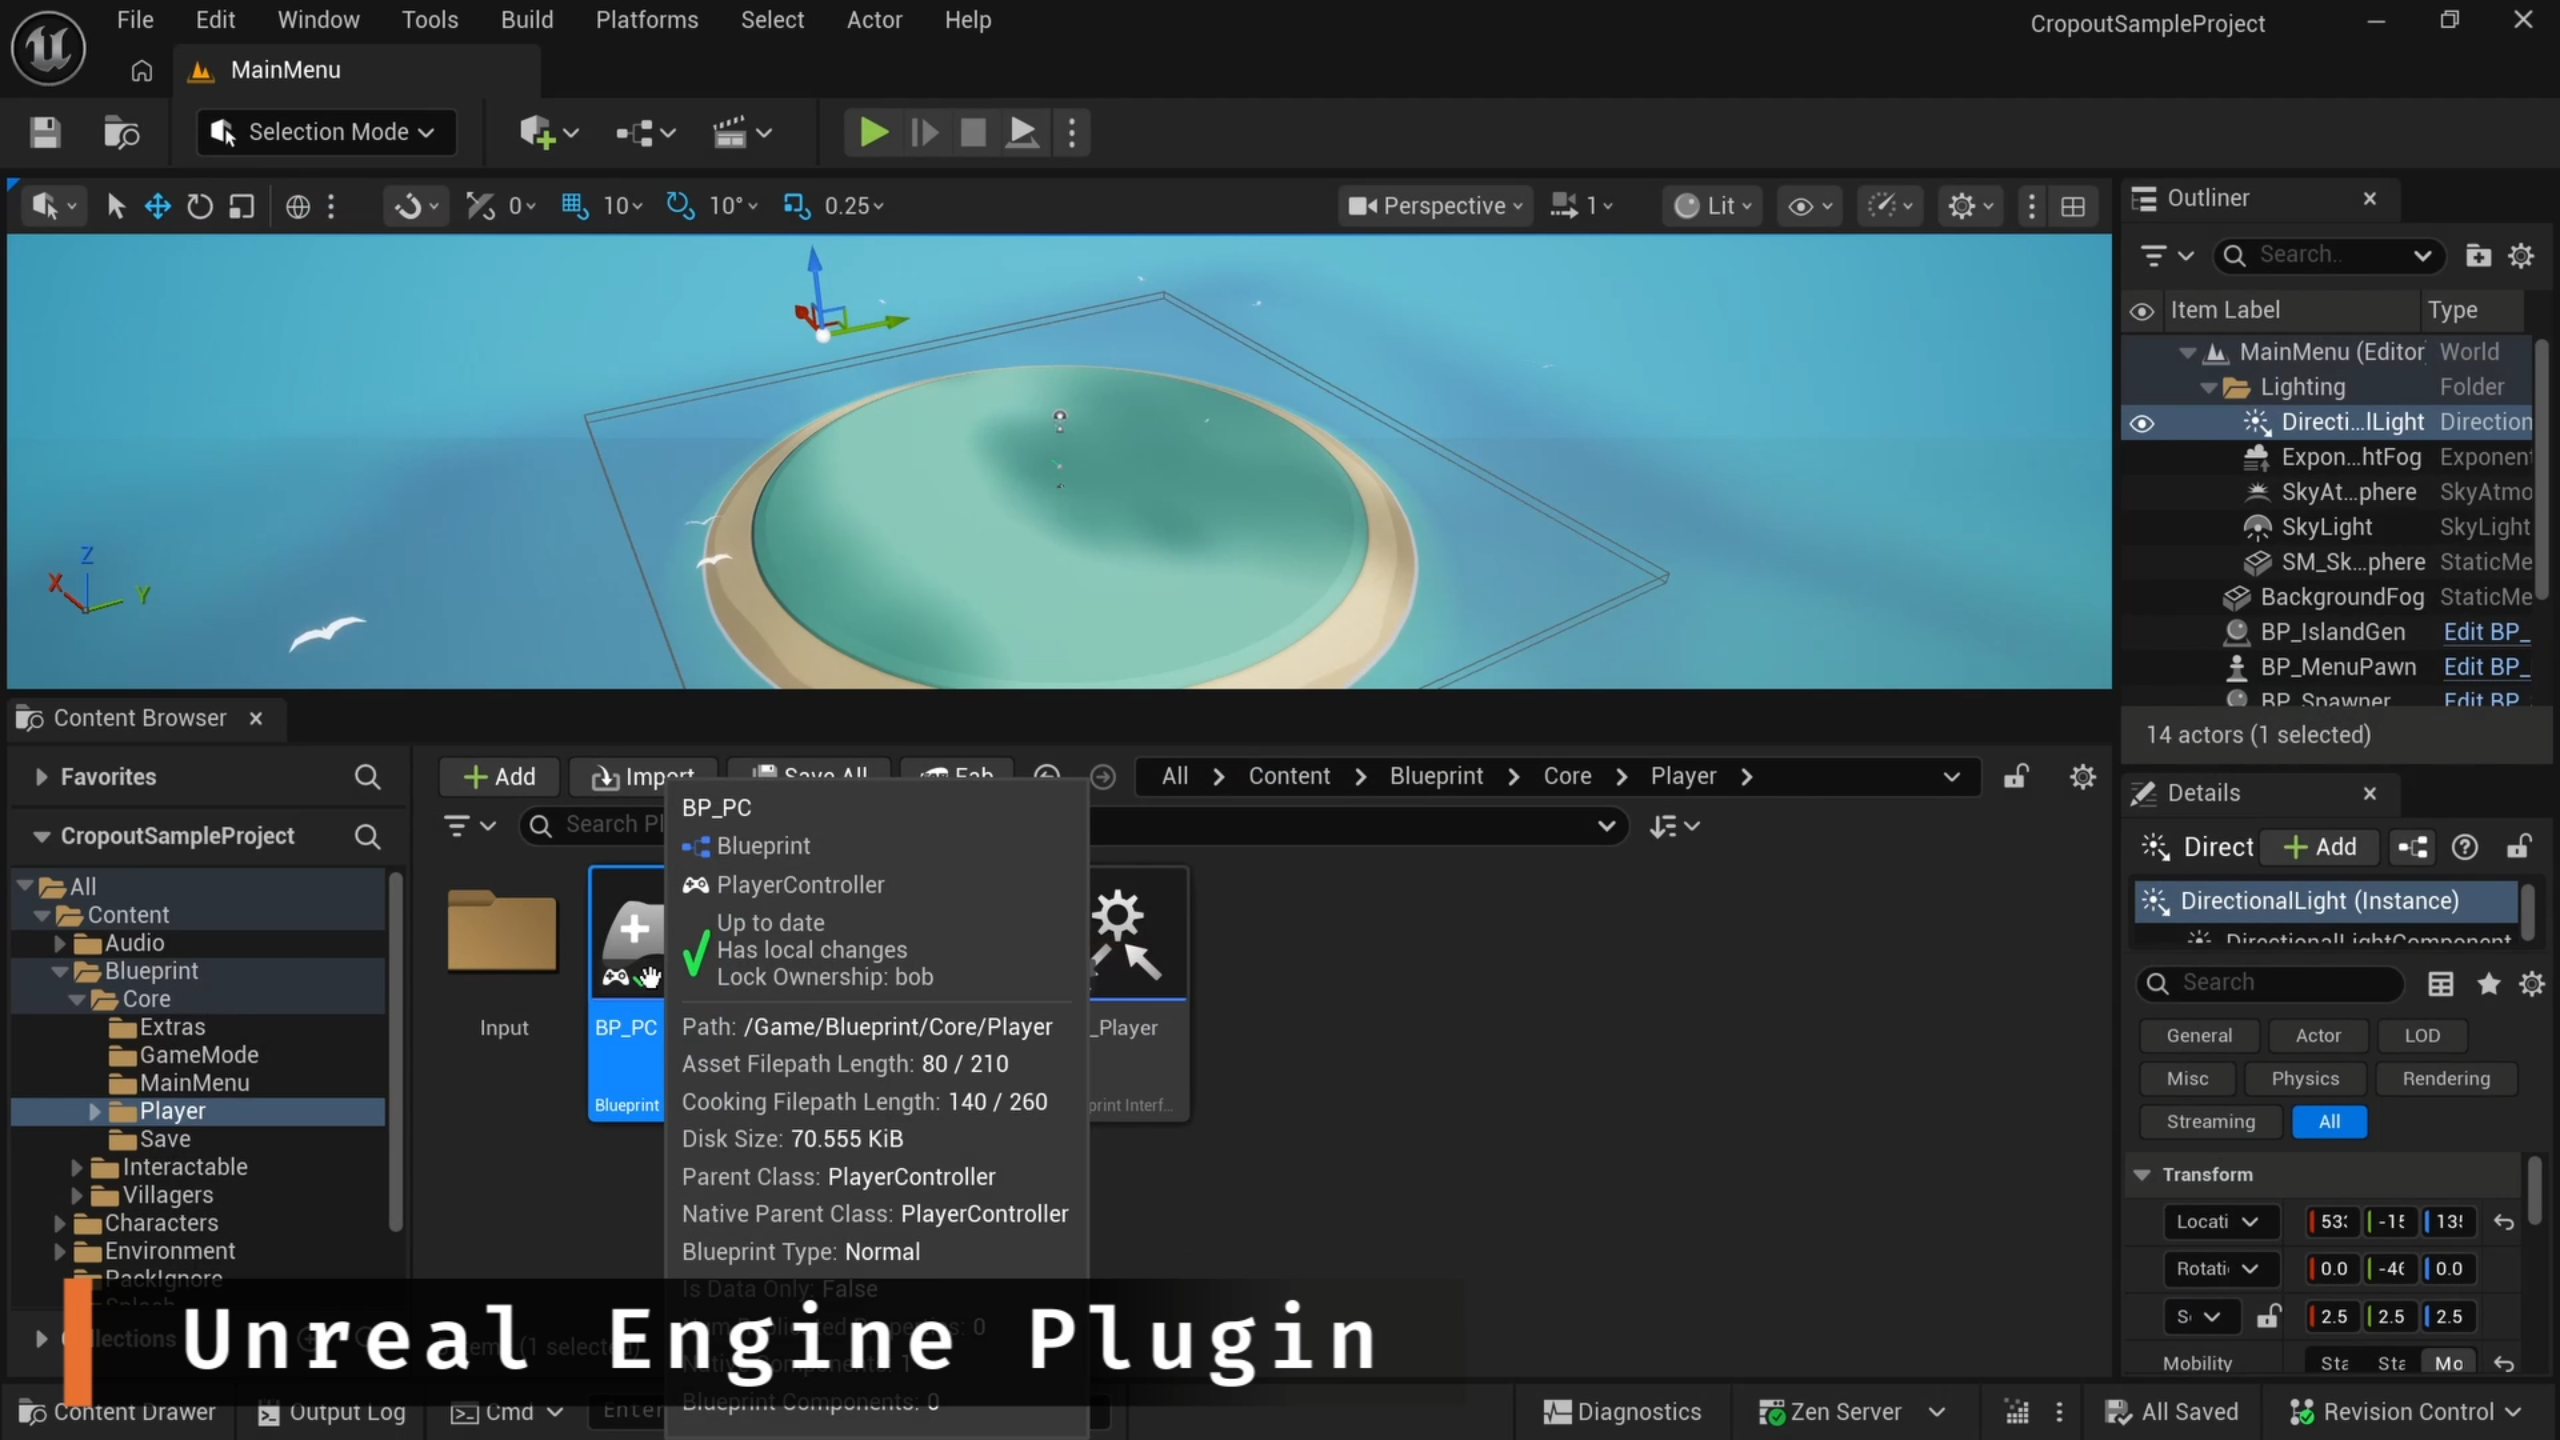Toggle the rotation snapping icon
This screenshot has width=2560, height=1440.
click(680, 206)
